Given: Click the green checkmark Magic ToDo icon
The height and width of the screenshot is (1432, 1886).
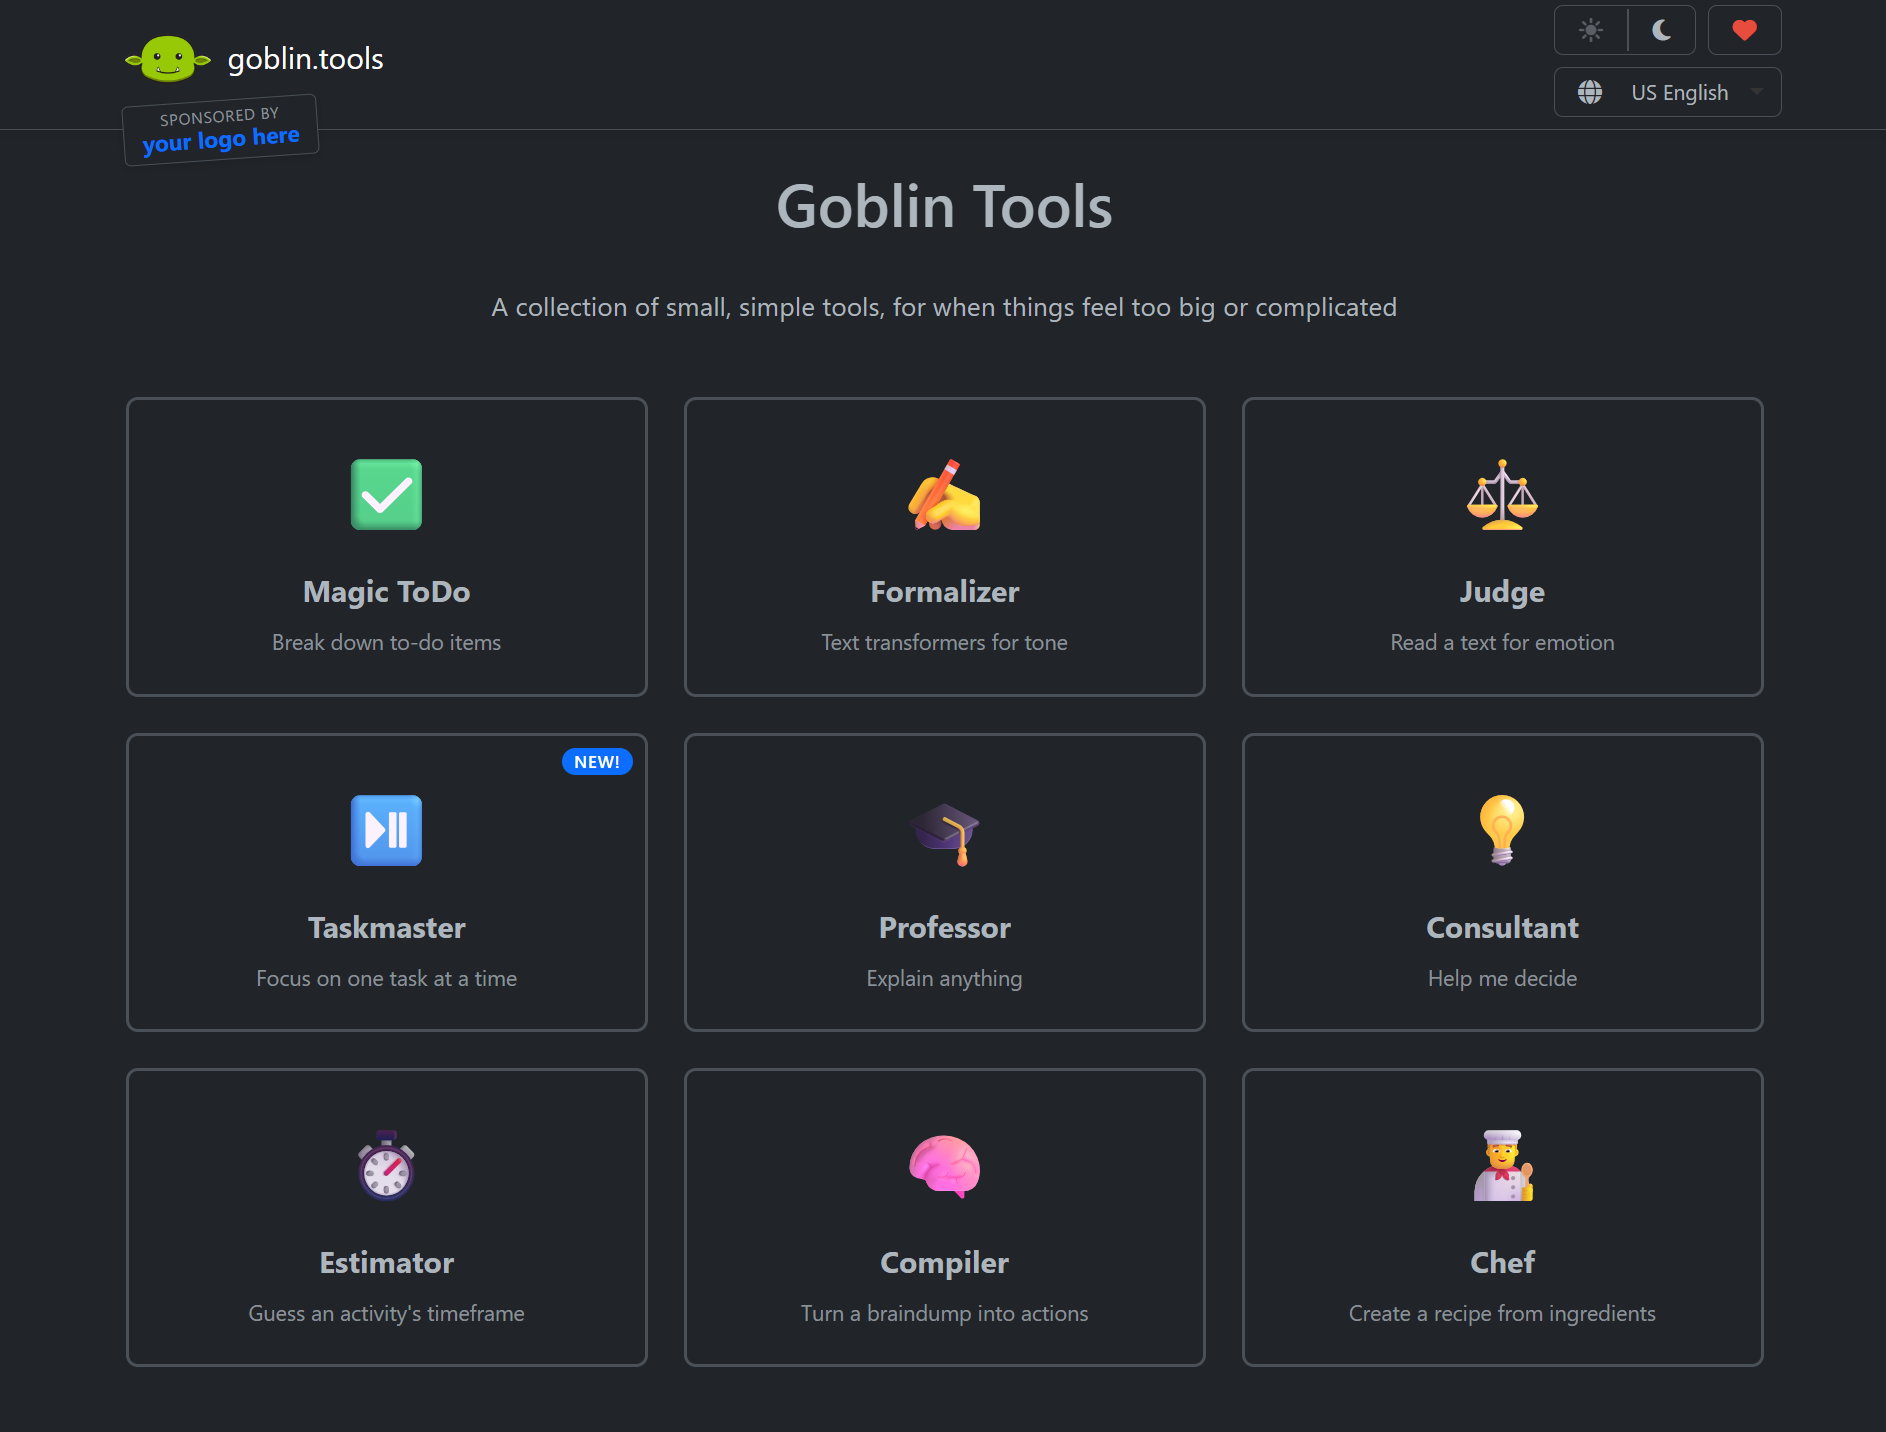Looking at the screenshot, I should [386, 494].
